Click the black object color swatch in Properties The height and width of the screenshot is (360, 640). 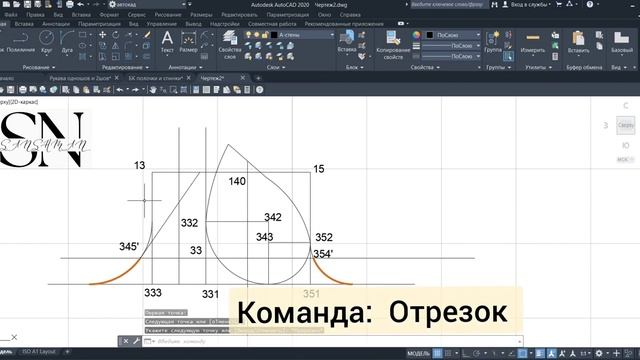click(x=429, y=35)
